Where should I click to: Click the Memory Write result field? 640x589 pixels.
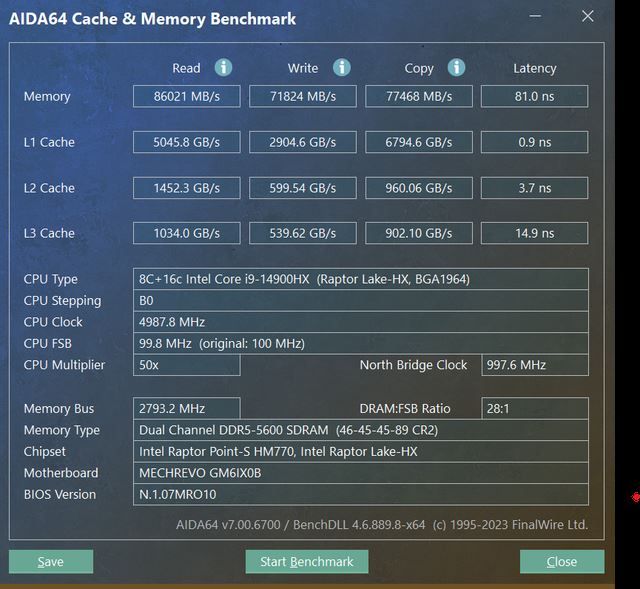(302, 97)
